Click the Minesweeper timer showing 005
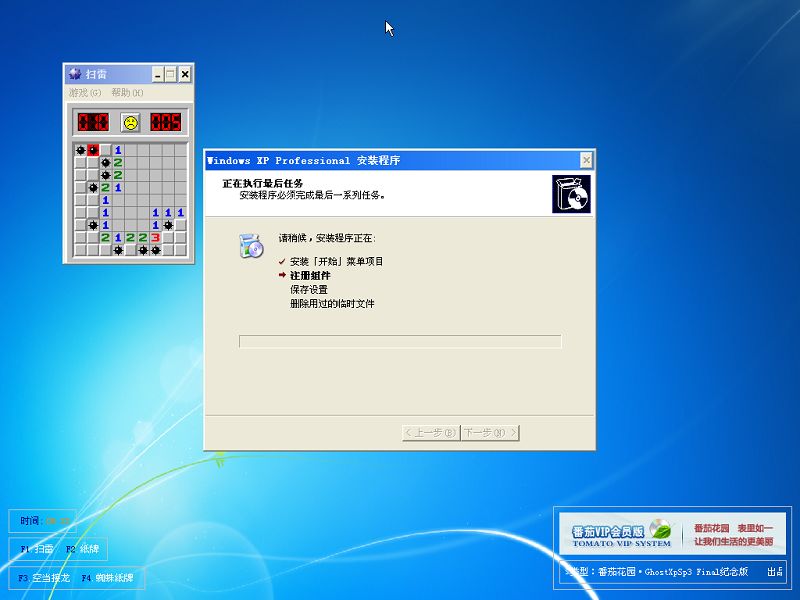The image size is (800, 600). 166,122
